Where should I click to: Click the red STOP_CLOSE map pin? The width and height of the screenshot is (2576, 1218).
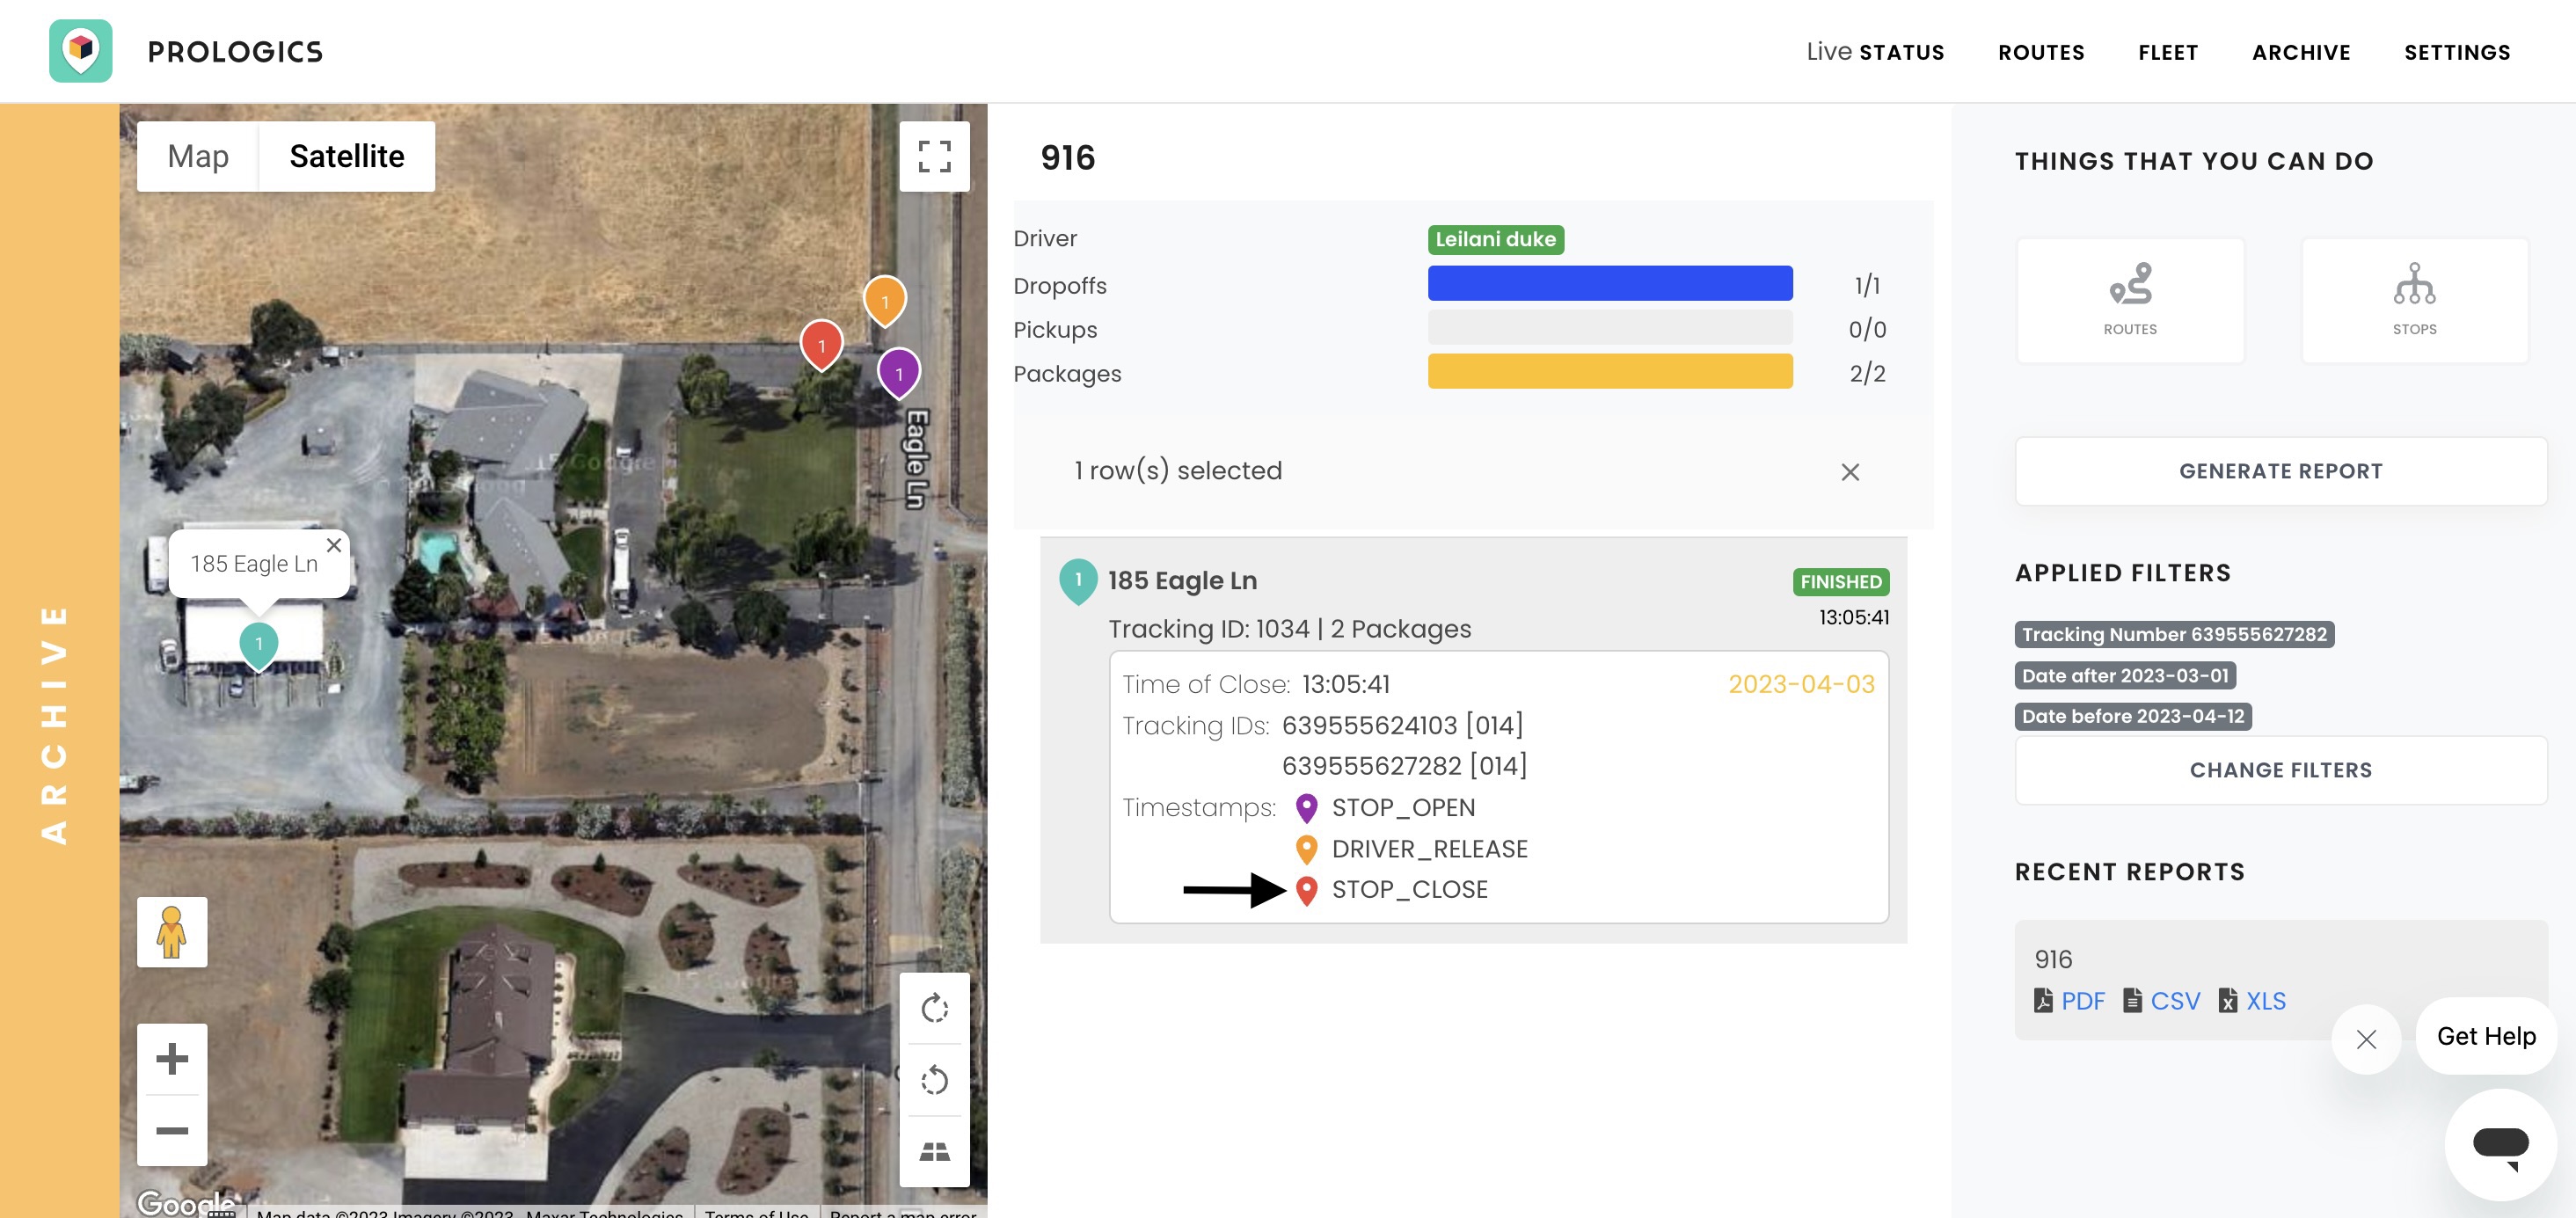[821, 343]
